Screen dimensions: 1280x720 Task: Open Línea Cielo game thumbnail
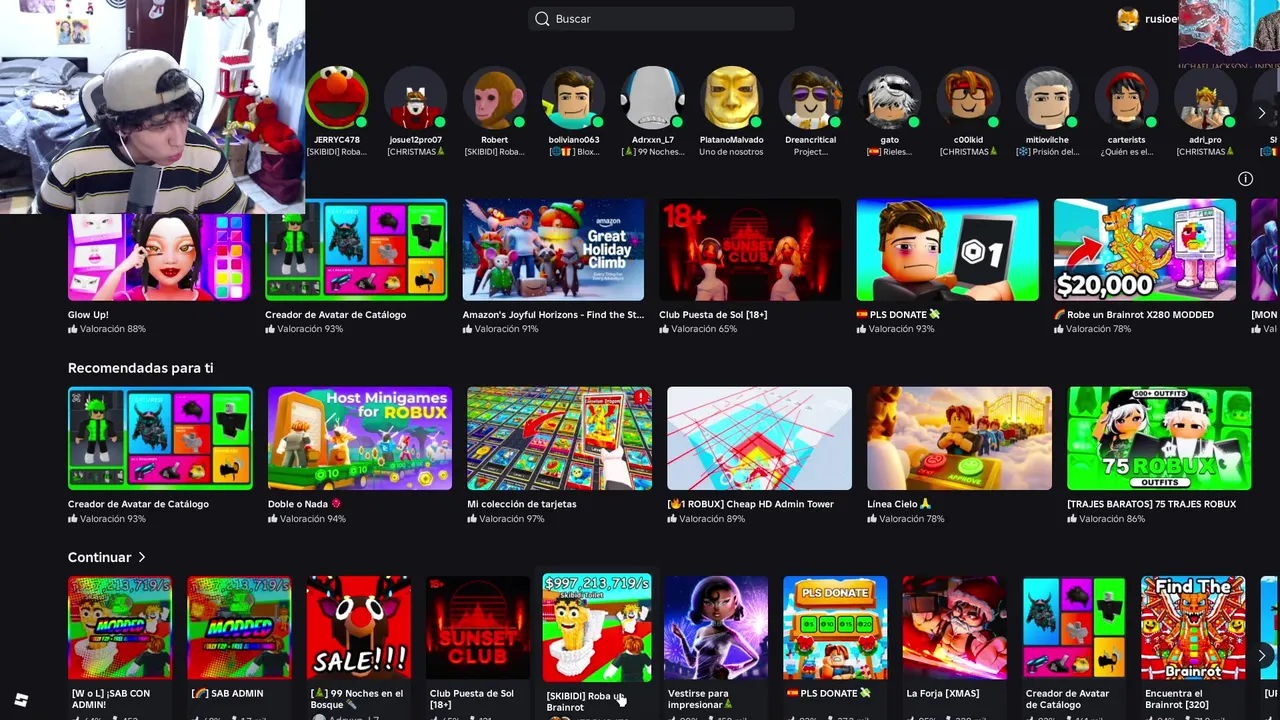pos(959,438)
